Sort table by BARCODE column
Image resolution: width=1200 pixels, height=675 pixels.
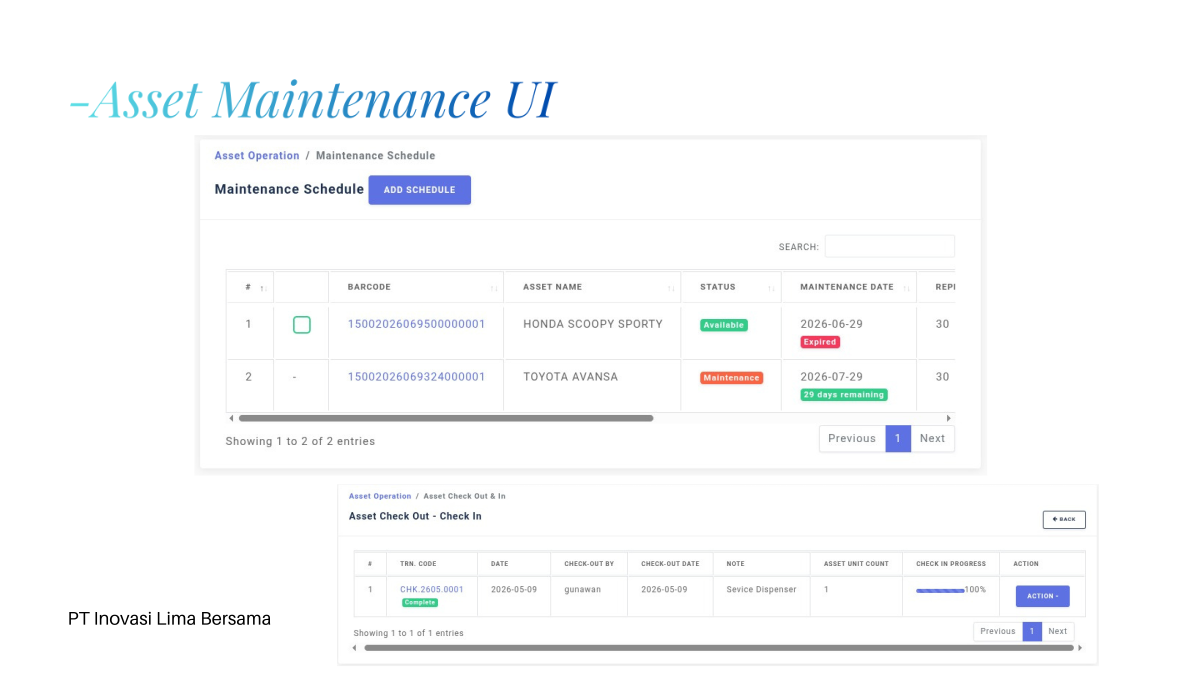tap(416, 287)
